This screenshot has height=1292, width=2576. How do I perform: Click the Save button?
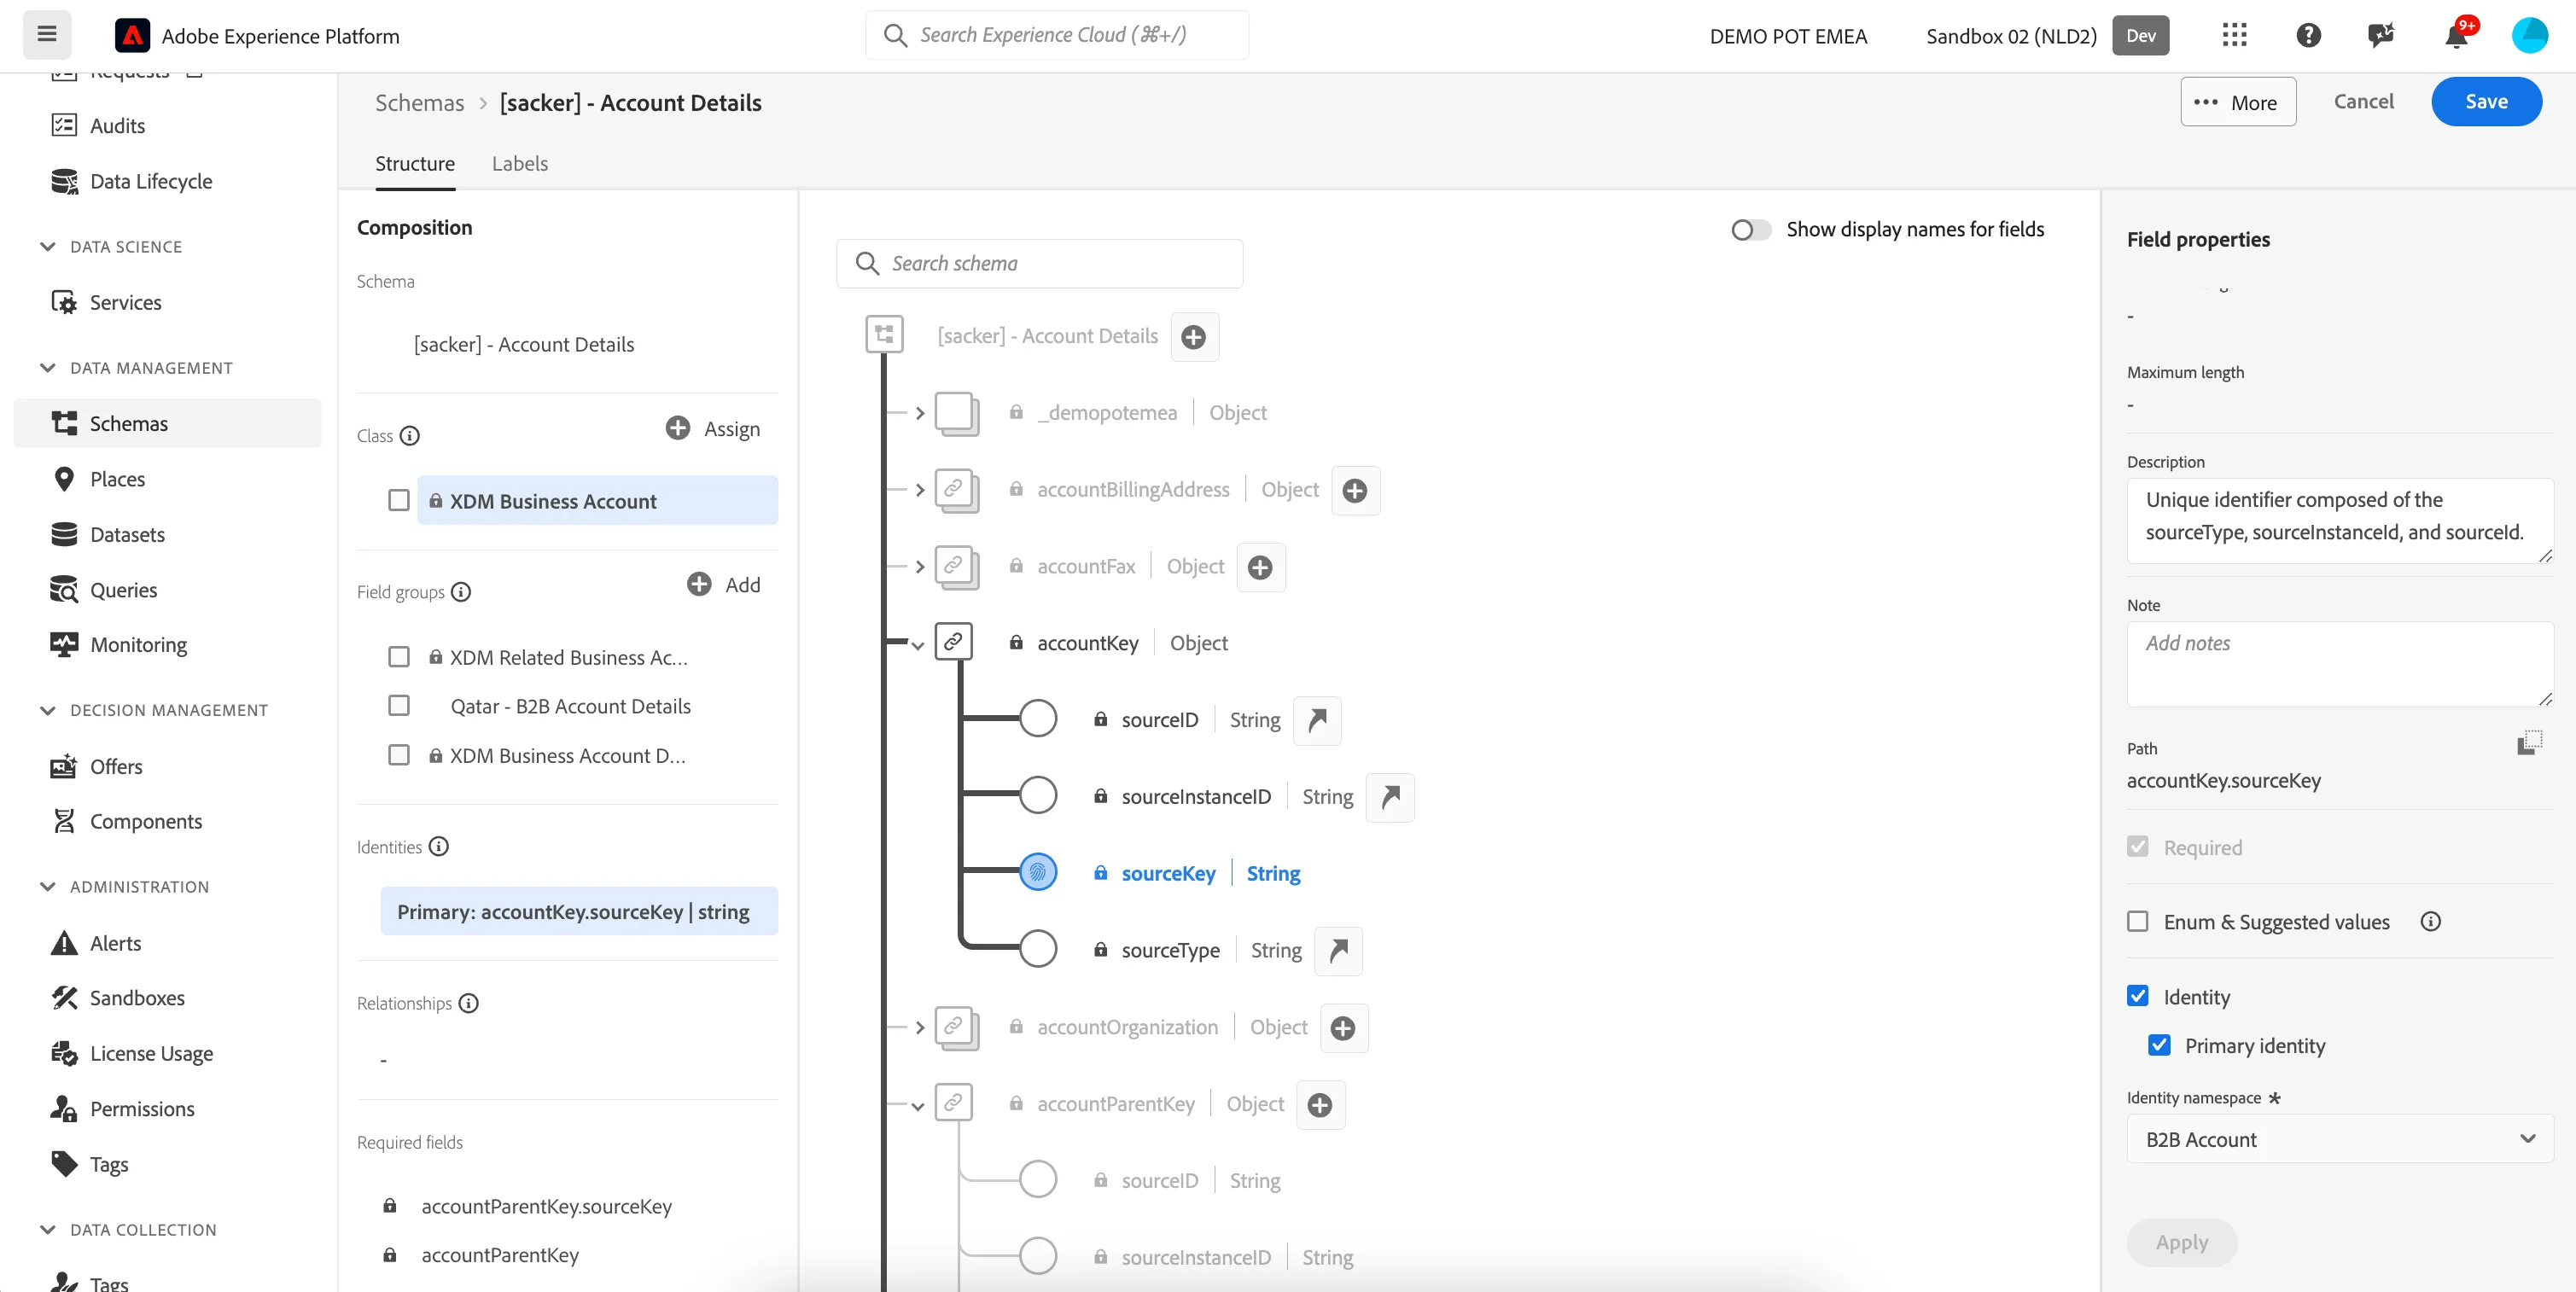point(2486,101)
